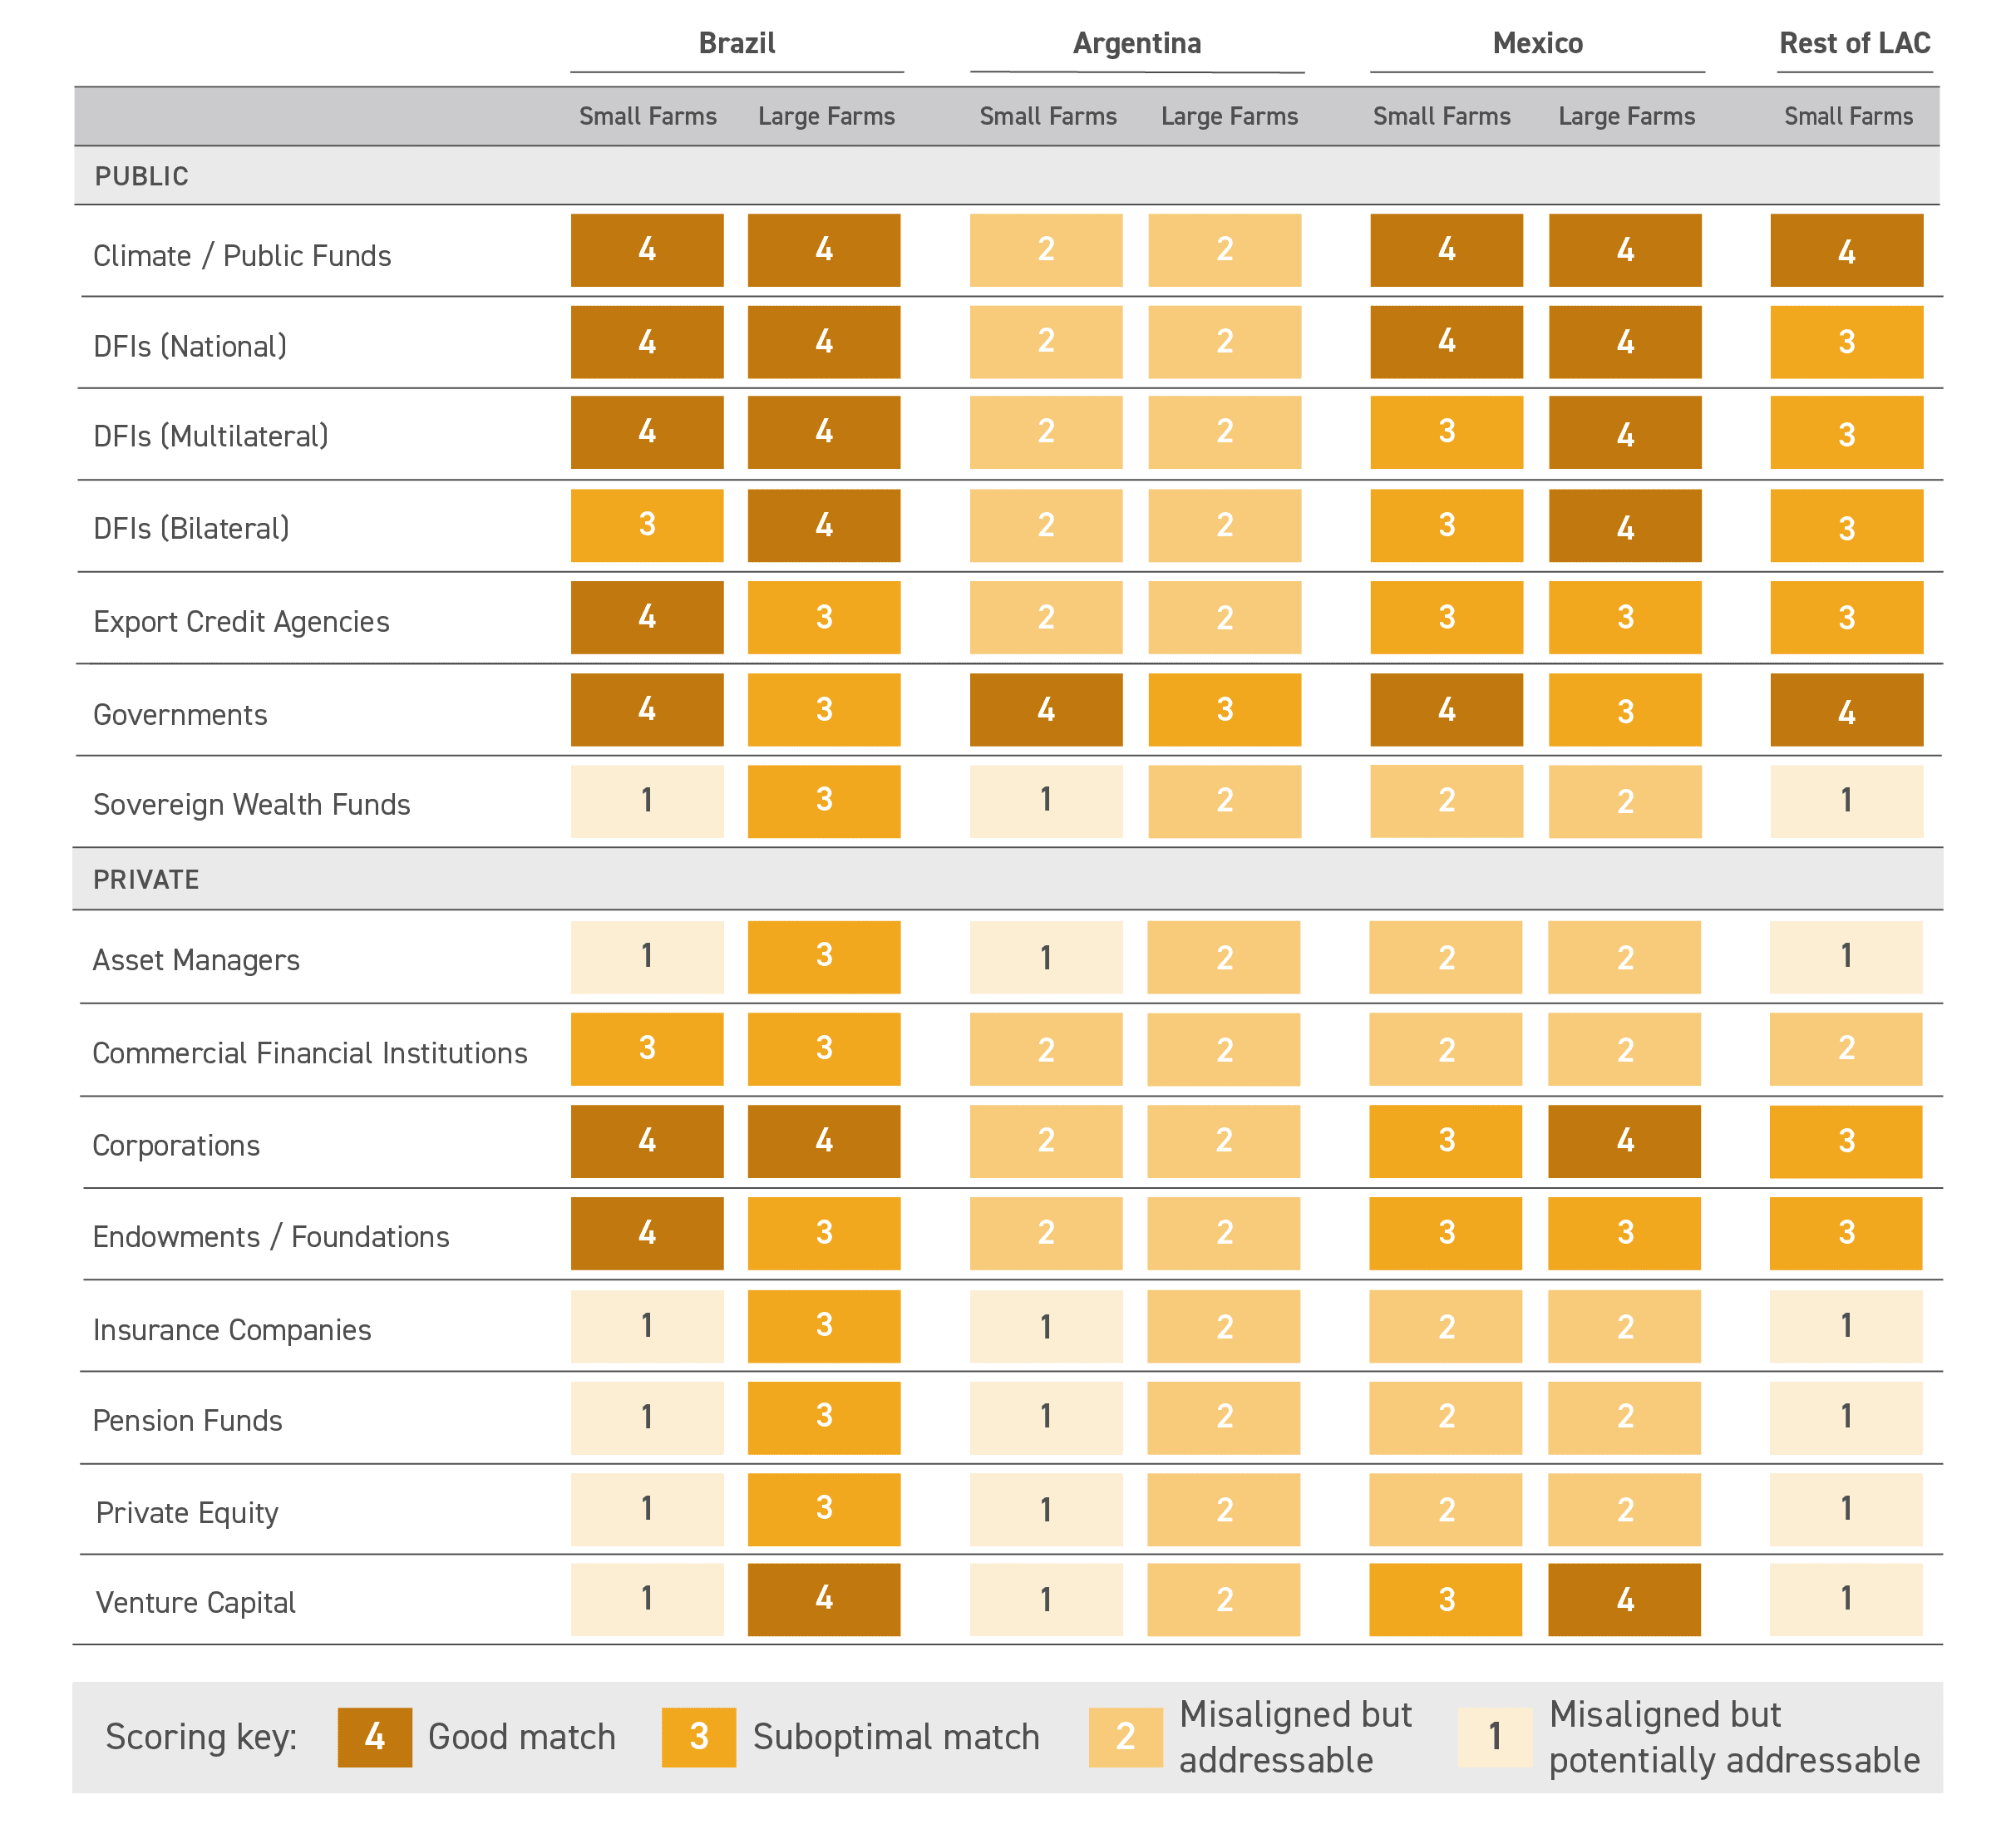The width and height of the screenshot is (2016, 1834).
Task: Click the Suboptimal match legend swatch
Action: [698, 1737]
